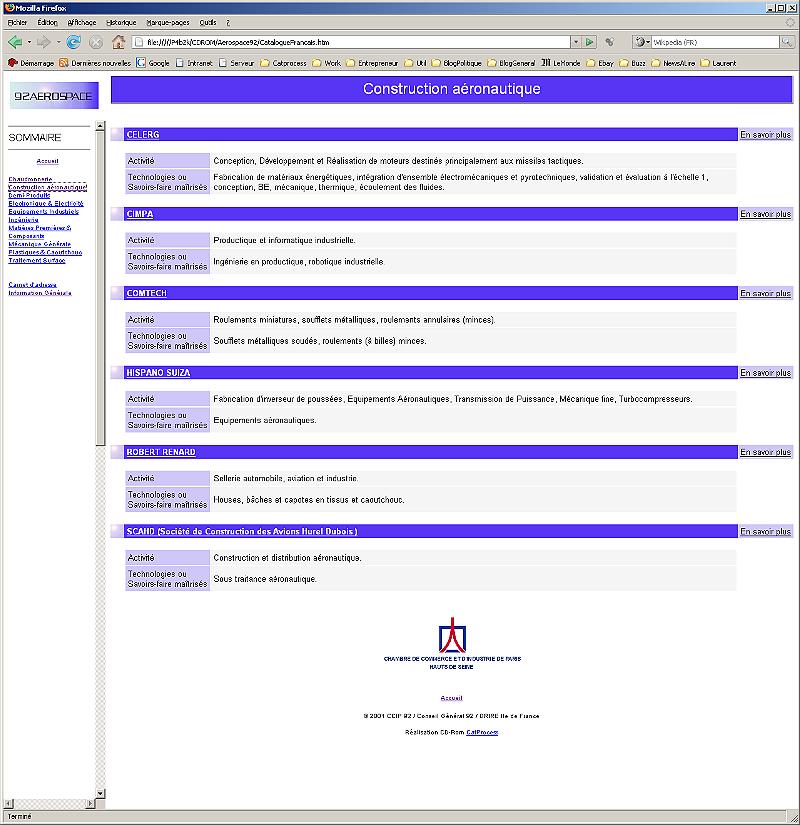Click En savoir plus for ROBERT RENARD
This screenshot has width=800, height=825.
coord(765,452)
